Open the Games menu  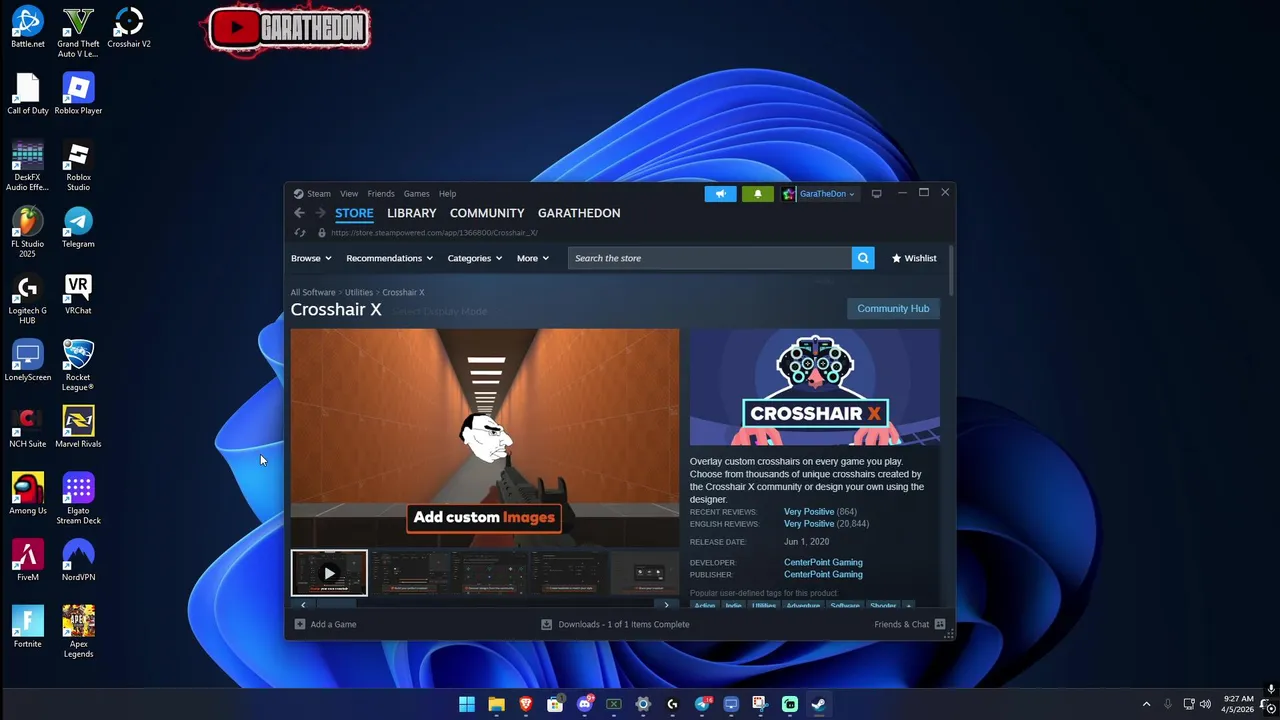coord(417,194)
